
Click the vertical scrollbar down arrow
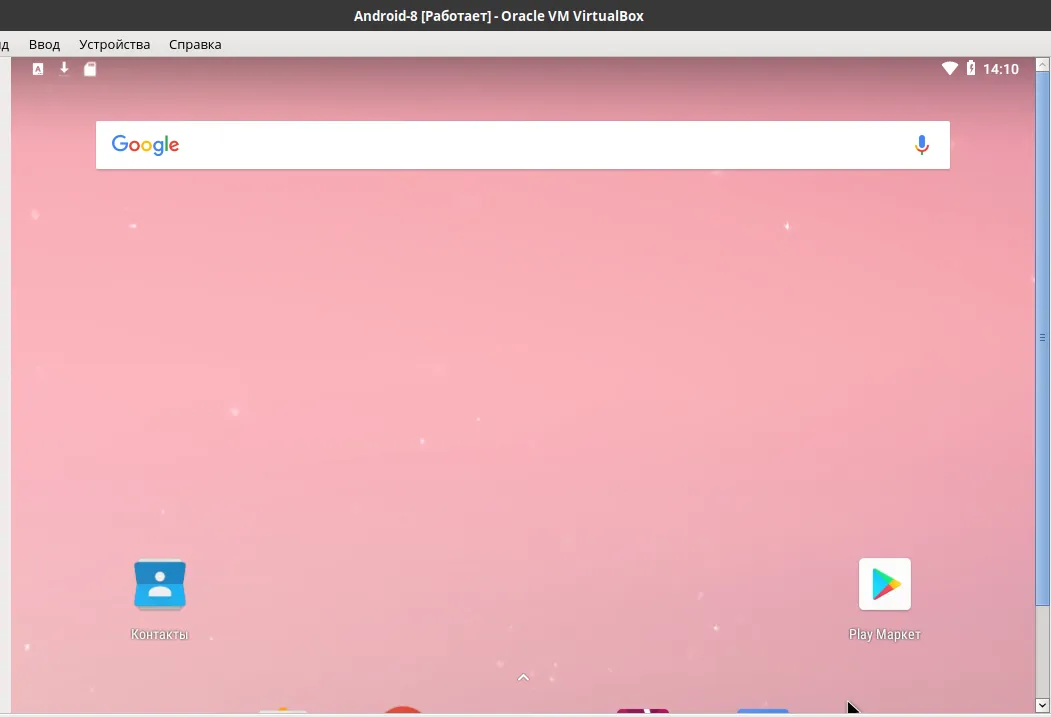coord(1042,705)
